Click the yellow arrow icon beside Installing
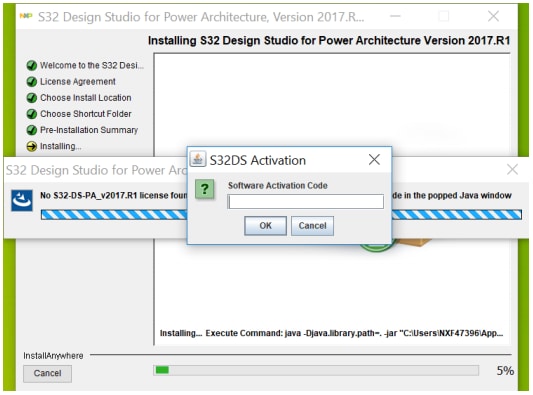Viewport: 533px width, 395px height. coord(32,146)
